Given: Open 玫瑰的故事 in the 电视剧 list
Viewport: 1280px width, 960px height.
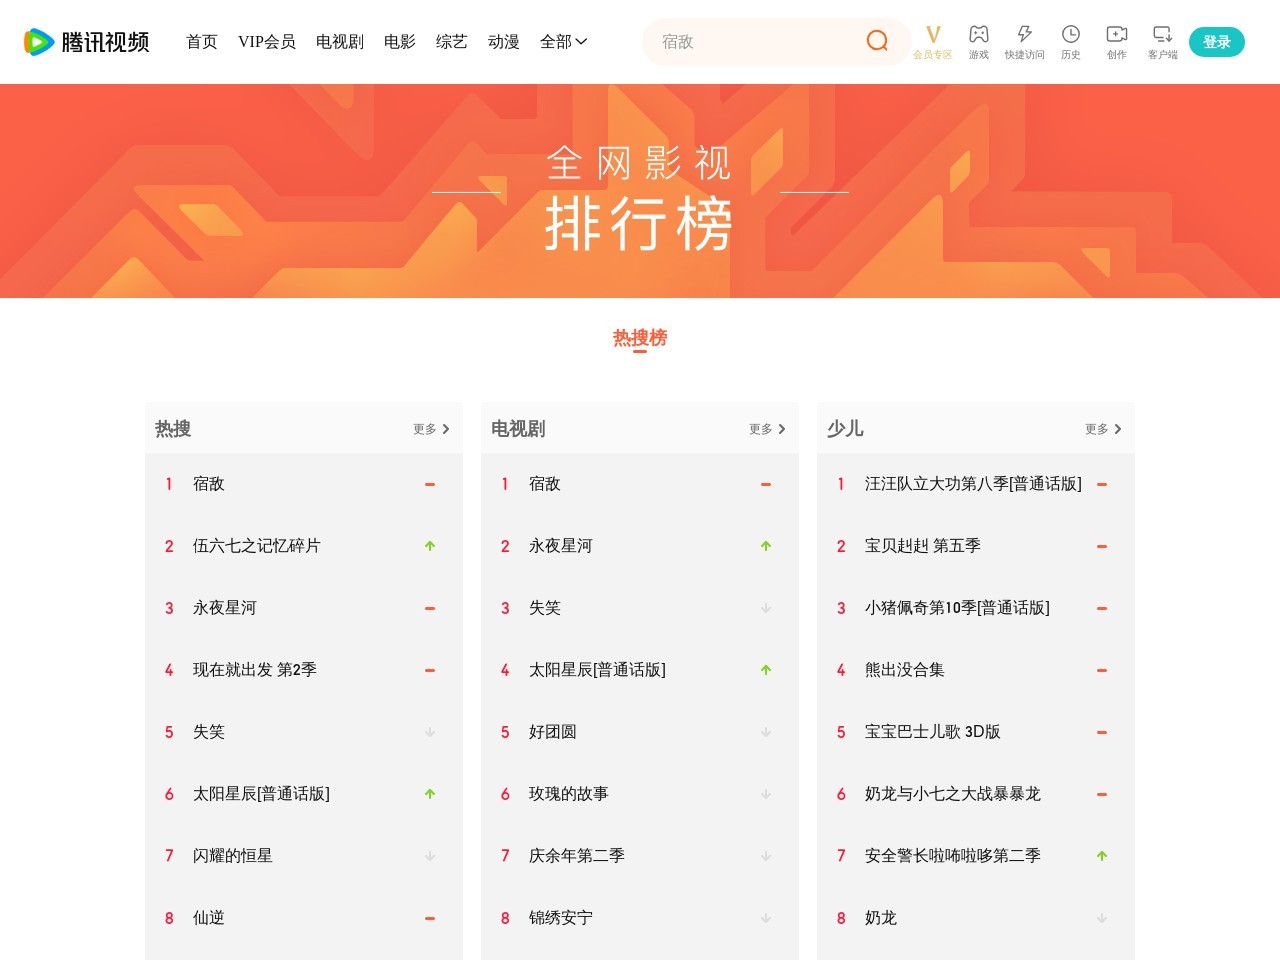Looking at the screenshot, I should click(568, 794).
